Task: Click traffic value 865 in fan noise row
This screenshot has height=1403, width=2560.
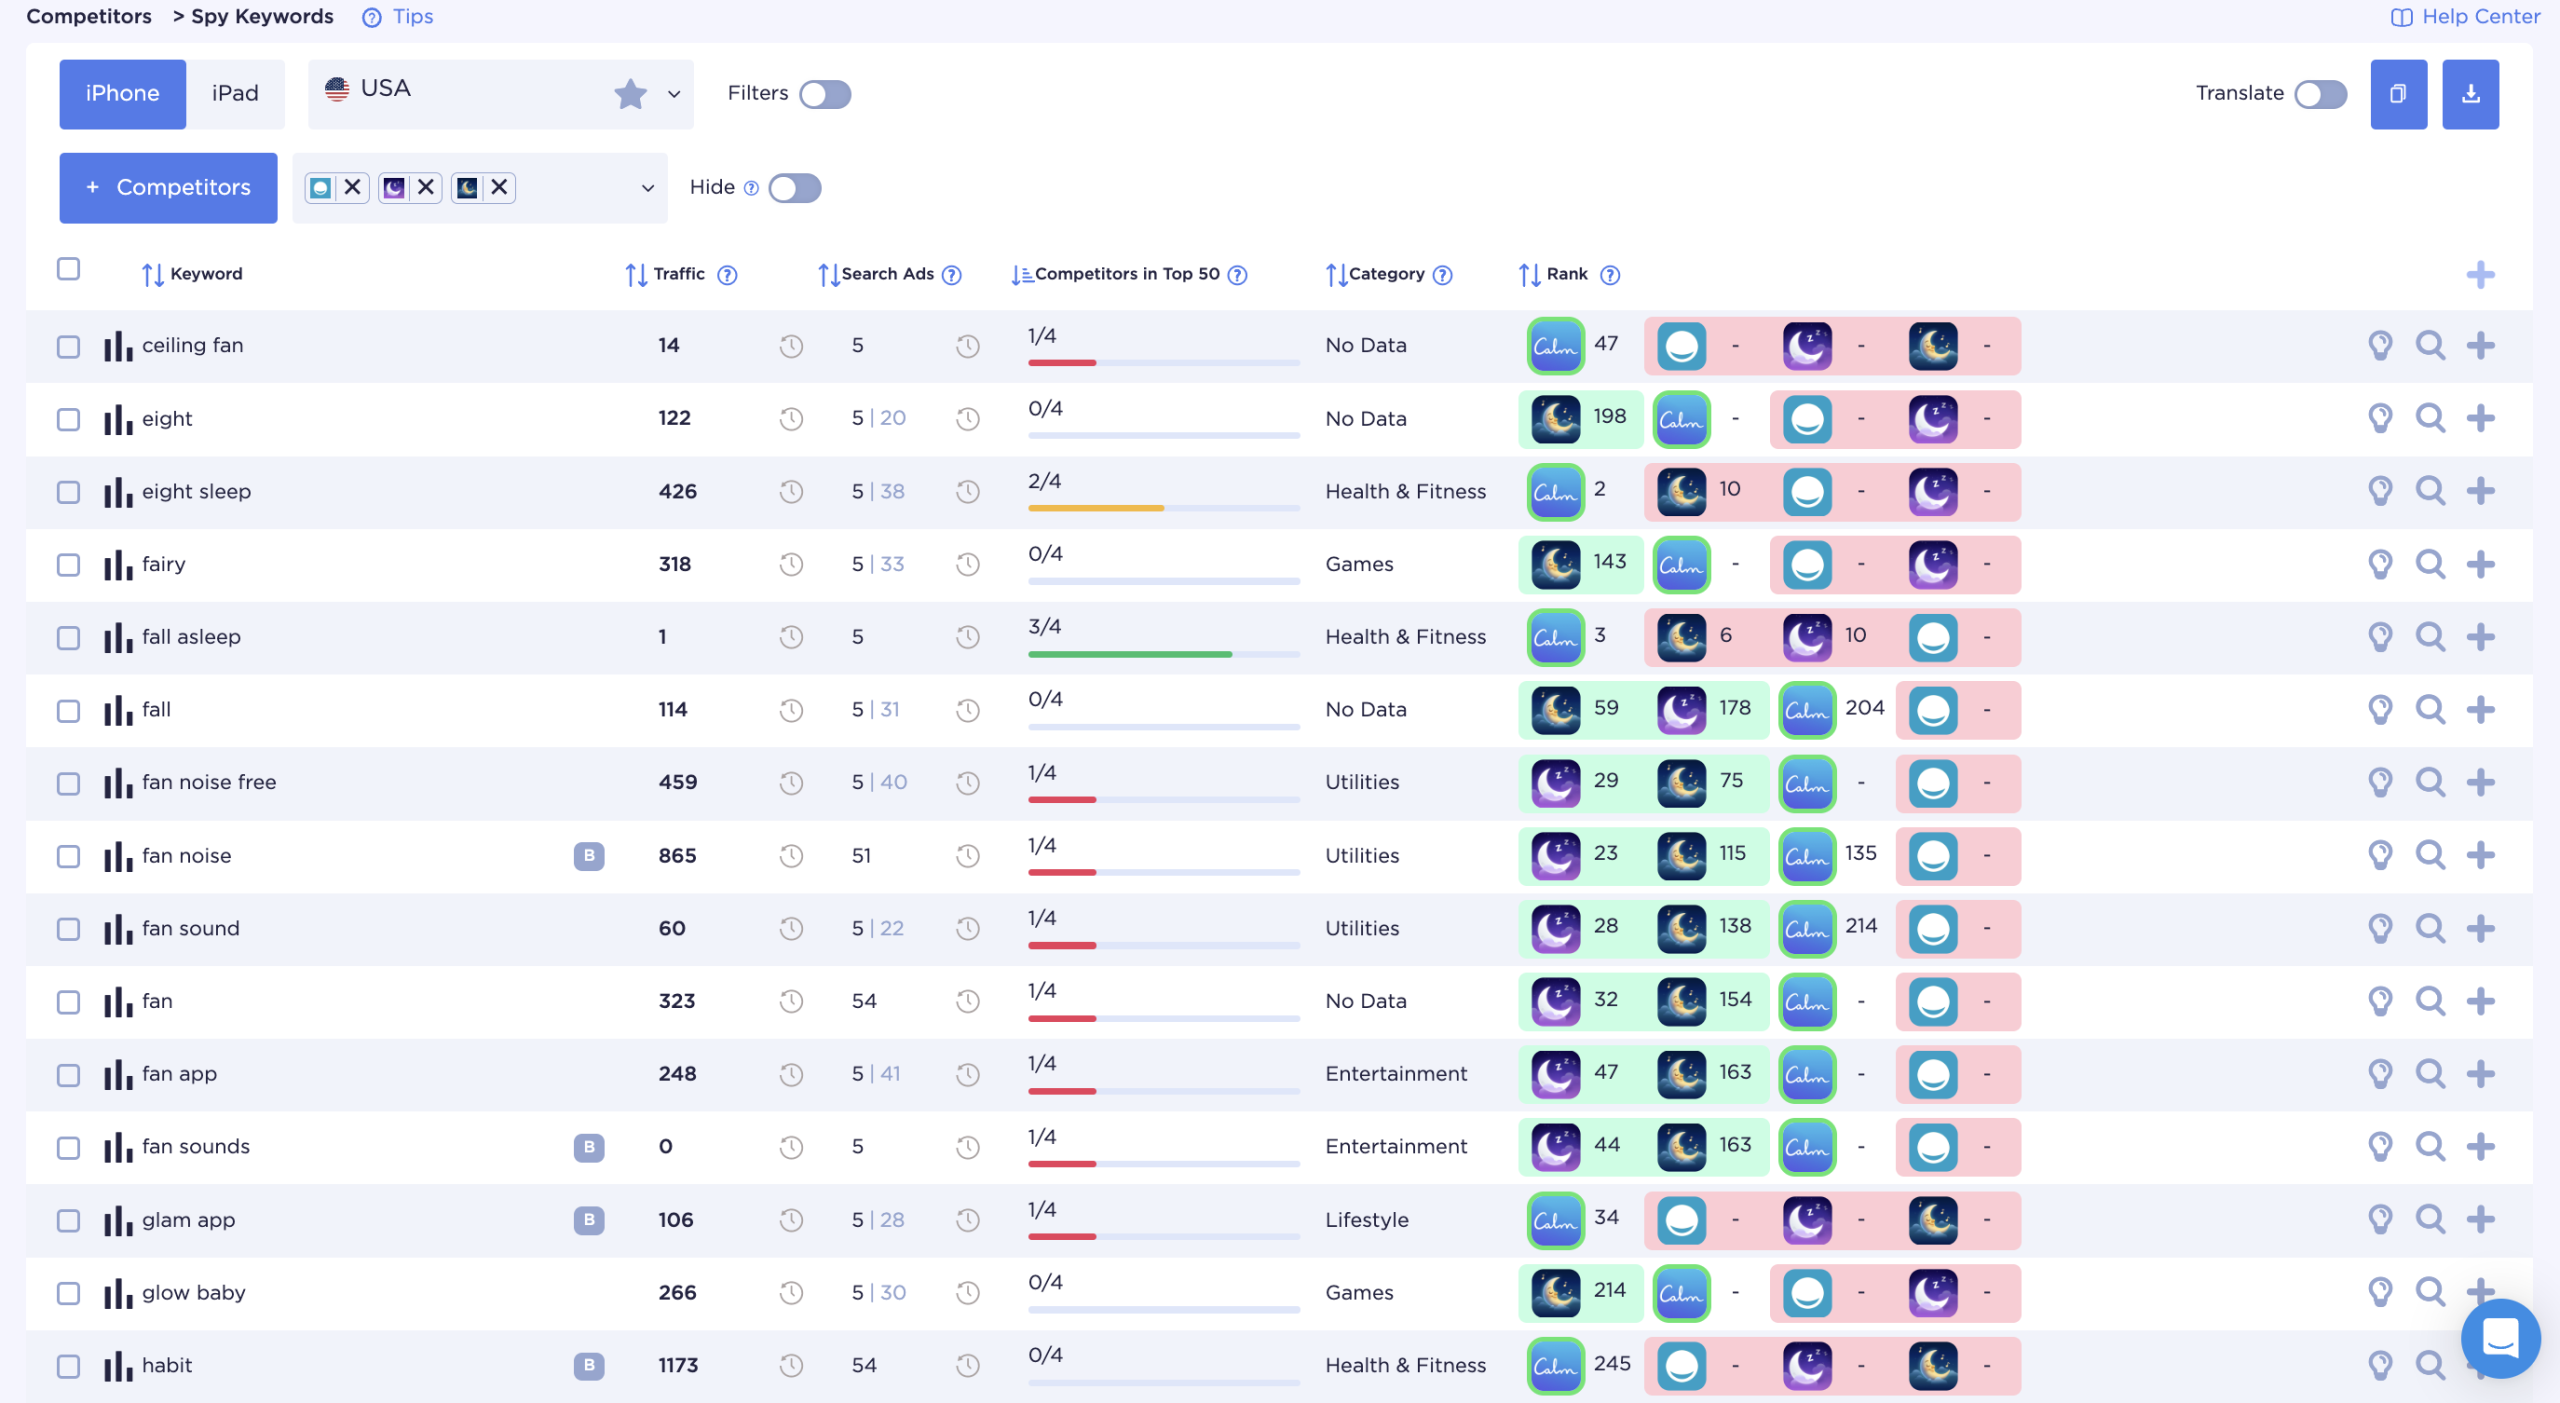Action: tap(677, 856)
